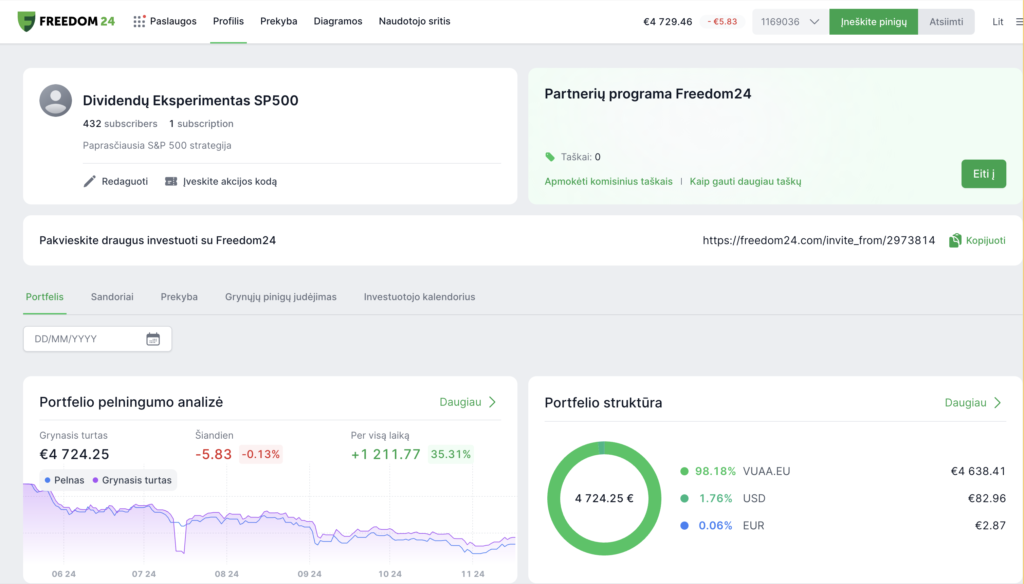Click the USD legend color dot
This screenshot has height=584, width=1024.
tap(684, 498)
